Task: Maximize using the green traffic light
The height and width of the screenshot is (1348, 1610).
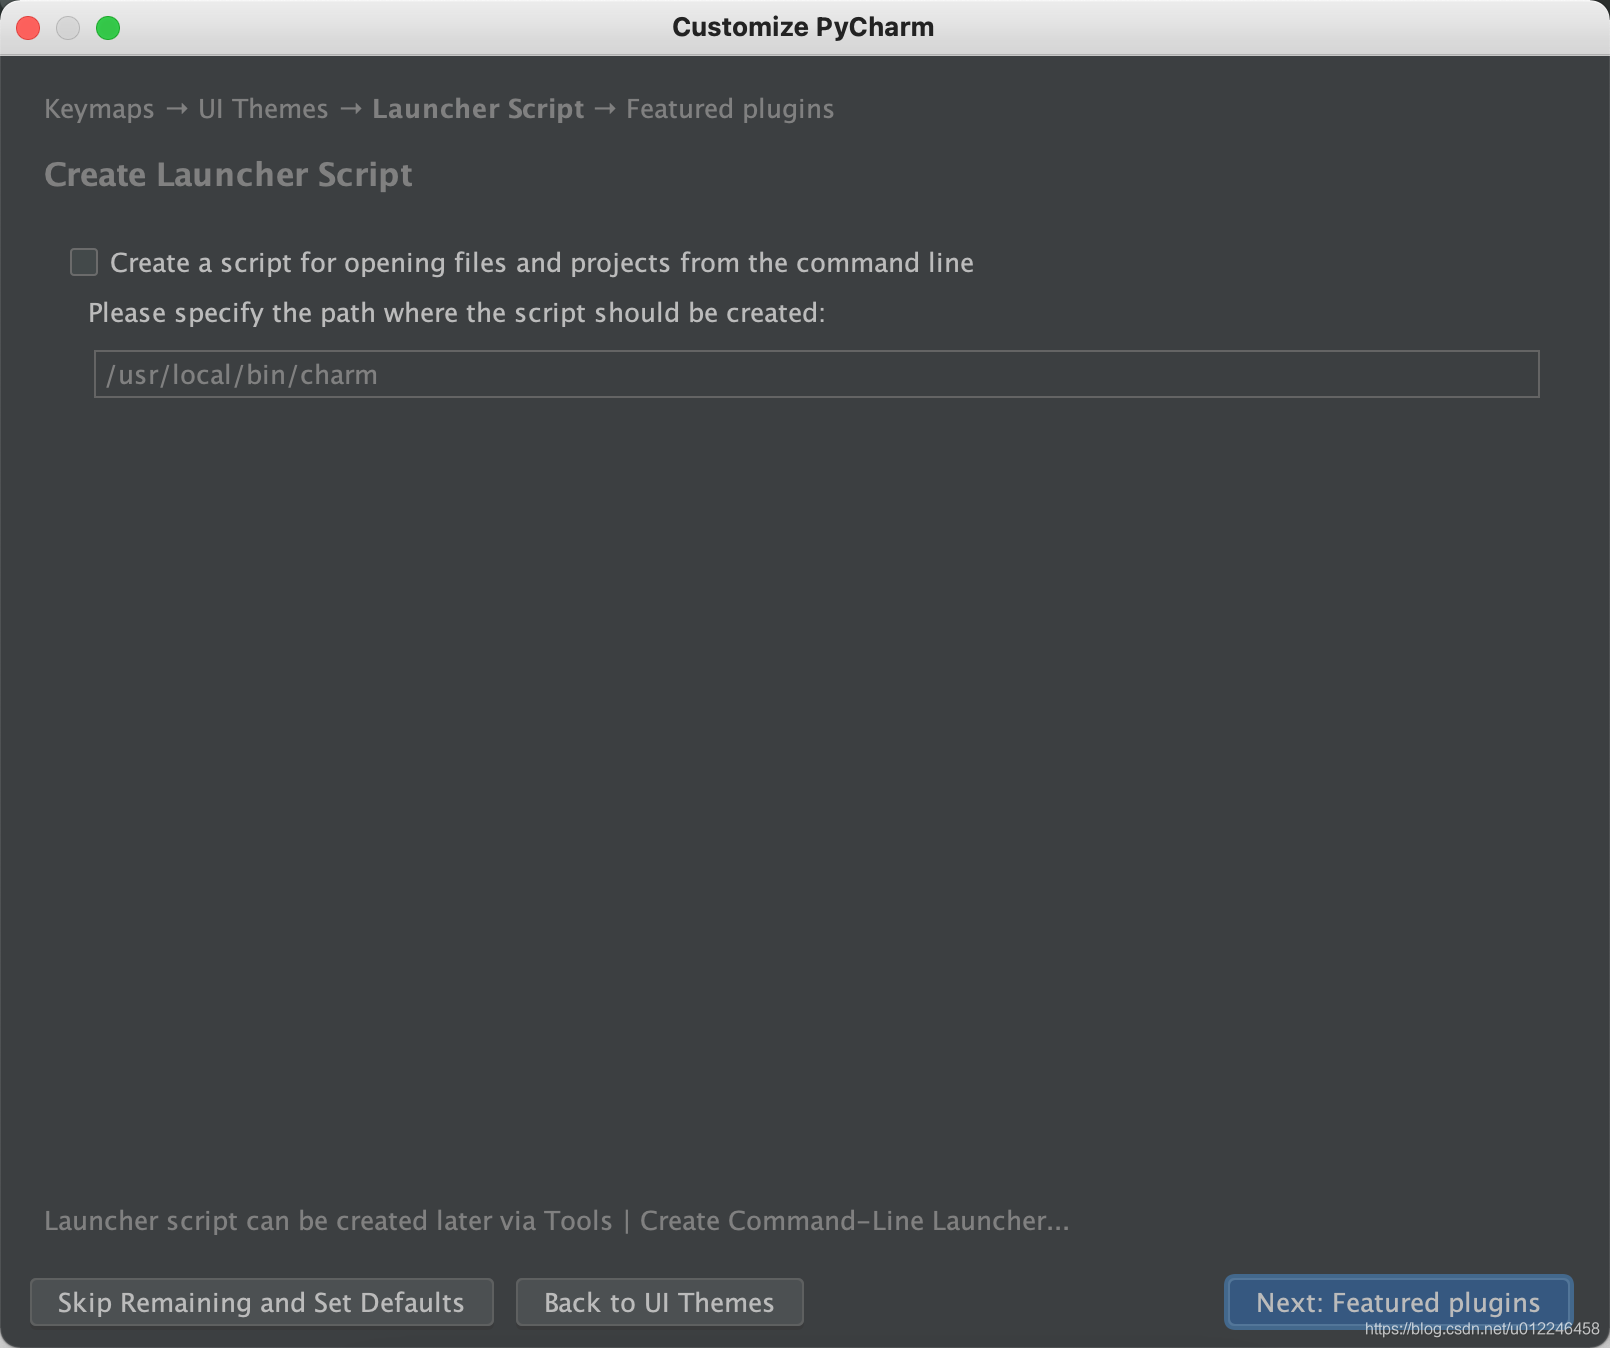Action: coord(109,28)
